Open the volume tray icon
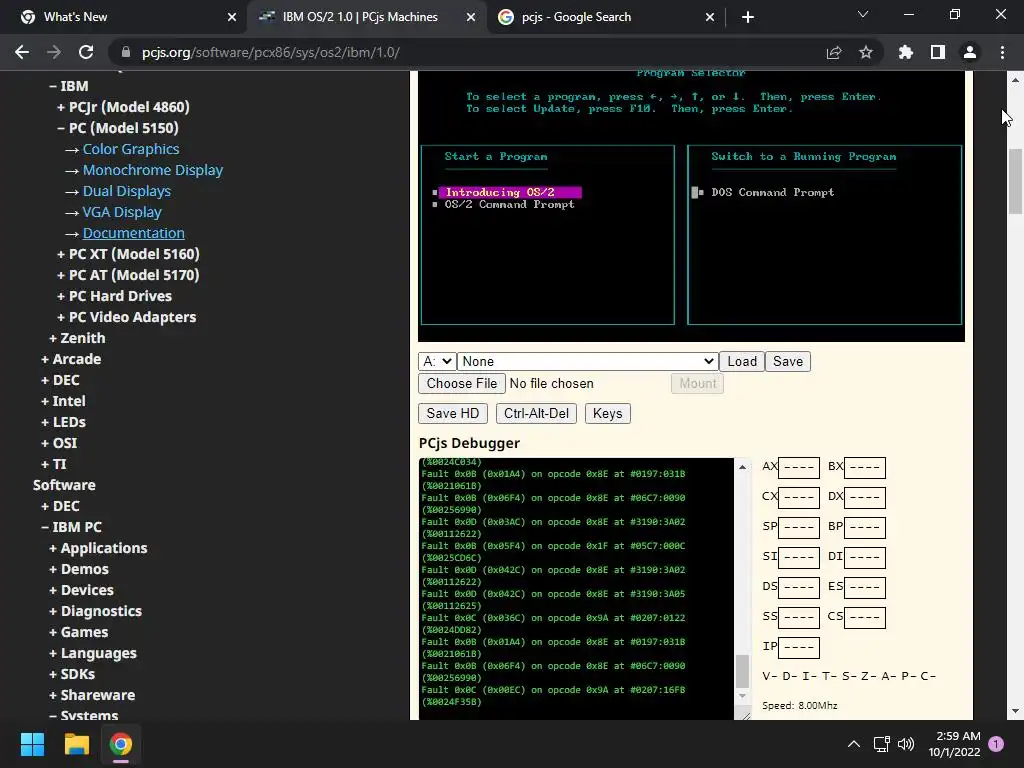The height and width of the screenshot is (768, 1024). [906, 744]
